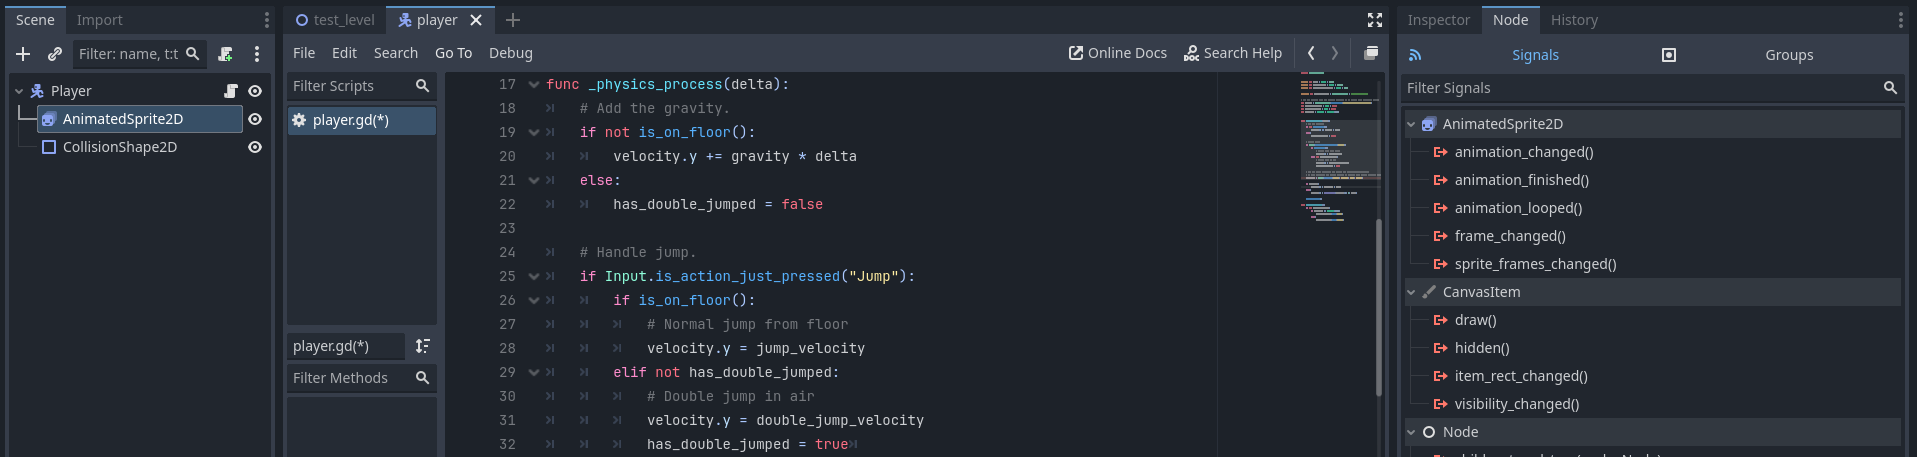Select item_rect_changed() signal
Viewport: 1917px width, 457px height.
[1521, 376]
